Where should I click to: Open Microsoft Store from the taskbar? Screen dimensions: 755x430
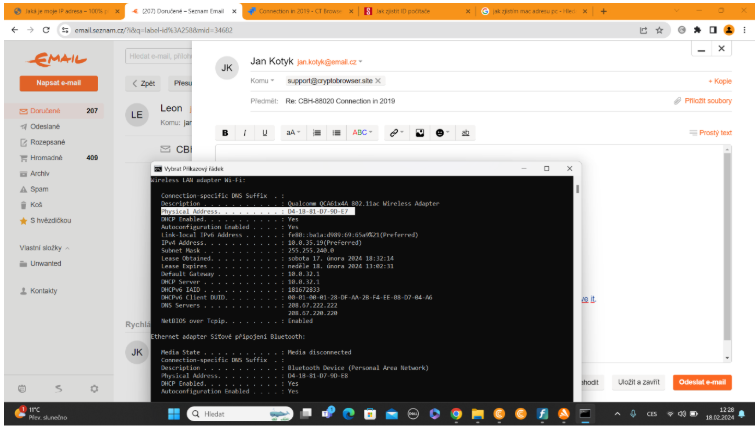[x=370, y=414]
